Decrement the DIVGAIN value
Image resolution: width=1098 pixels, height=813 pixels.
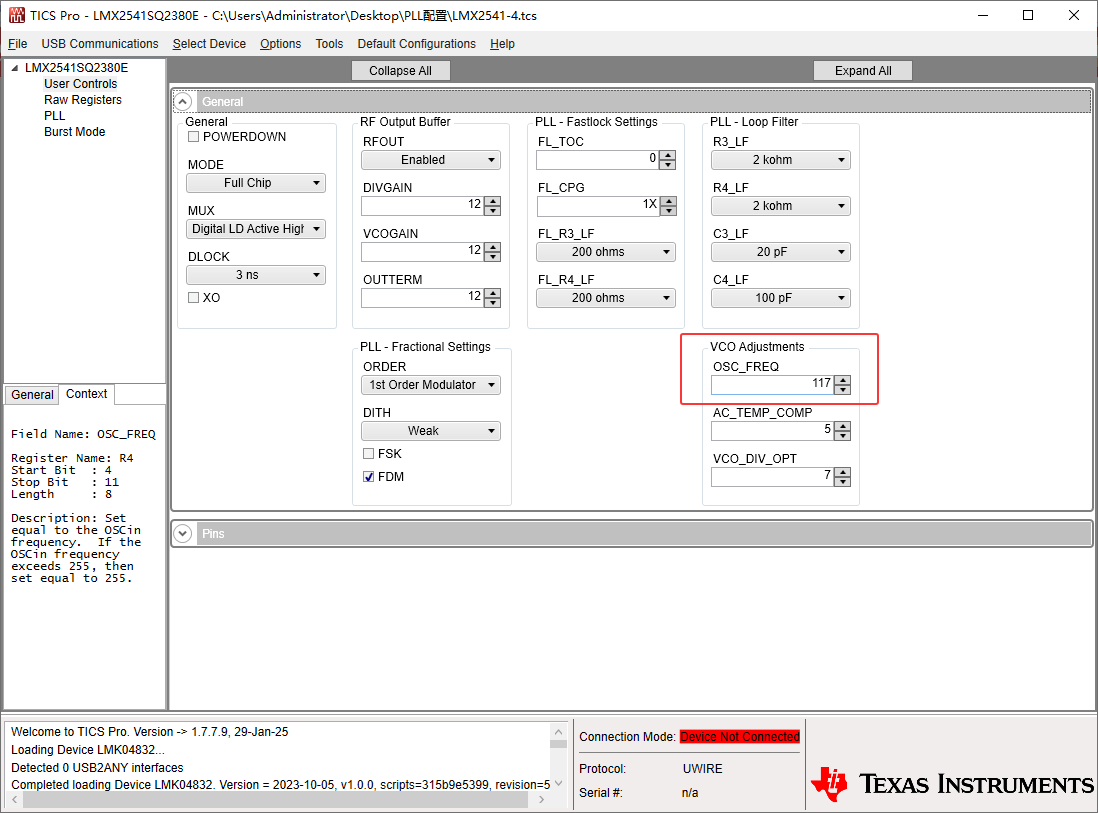(x=493, y=211)
